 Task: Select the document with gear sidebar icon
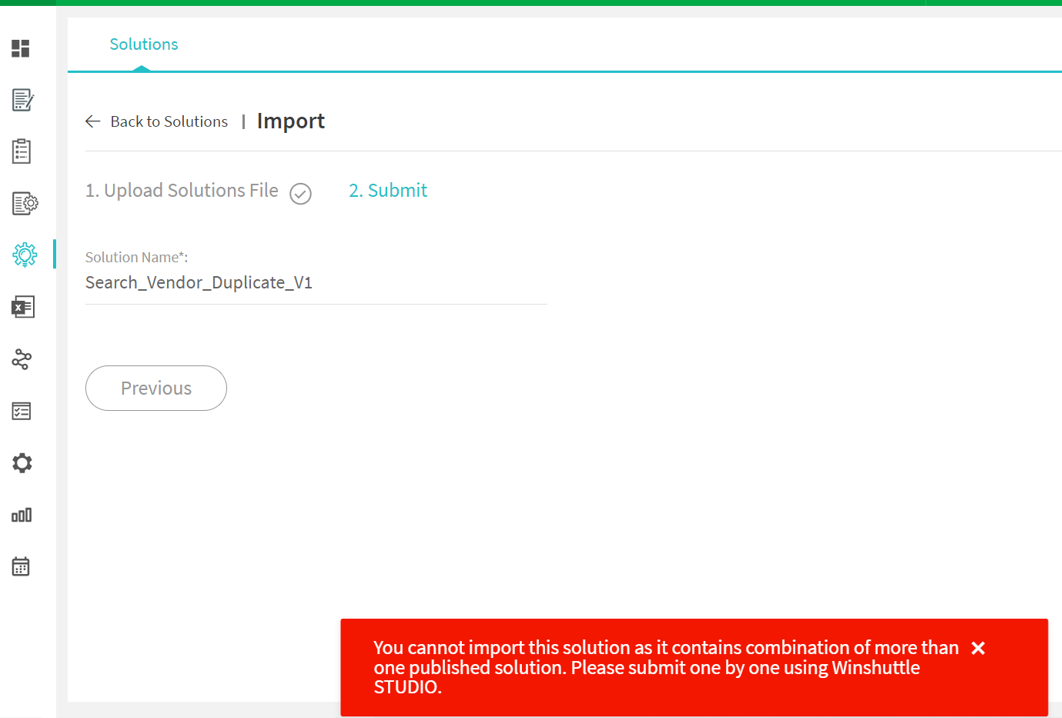pyautogui.click(x=25, y=203)
